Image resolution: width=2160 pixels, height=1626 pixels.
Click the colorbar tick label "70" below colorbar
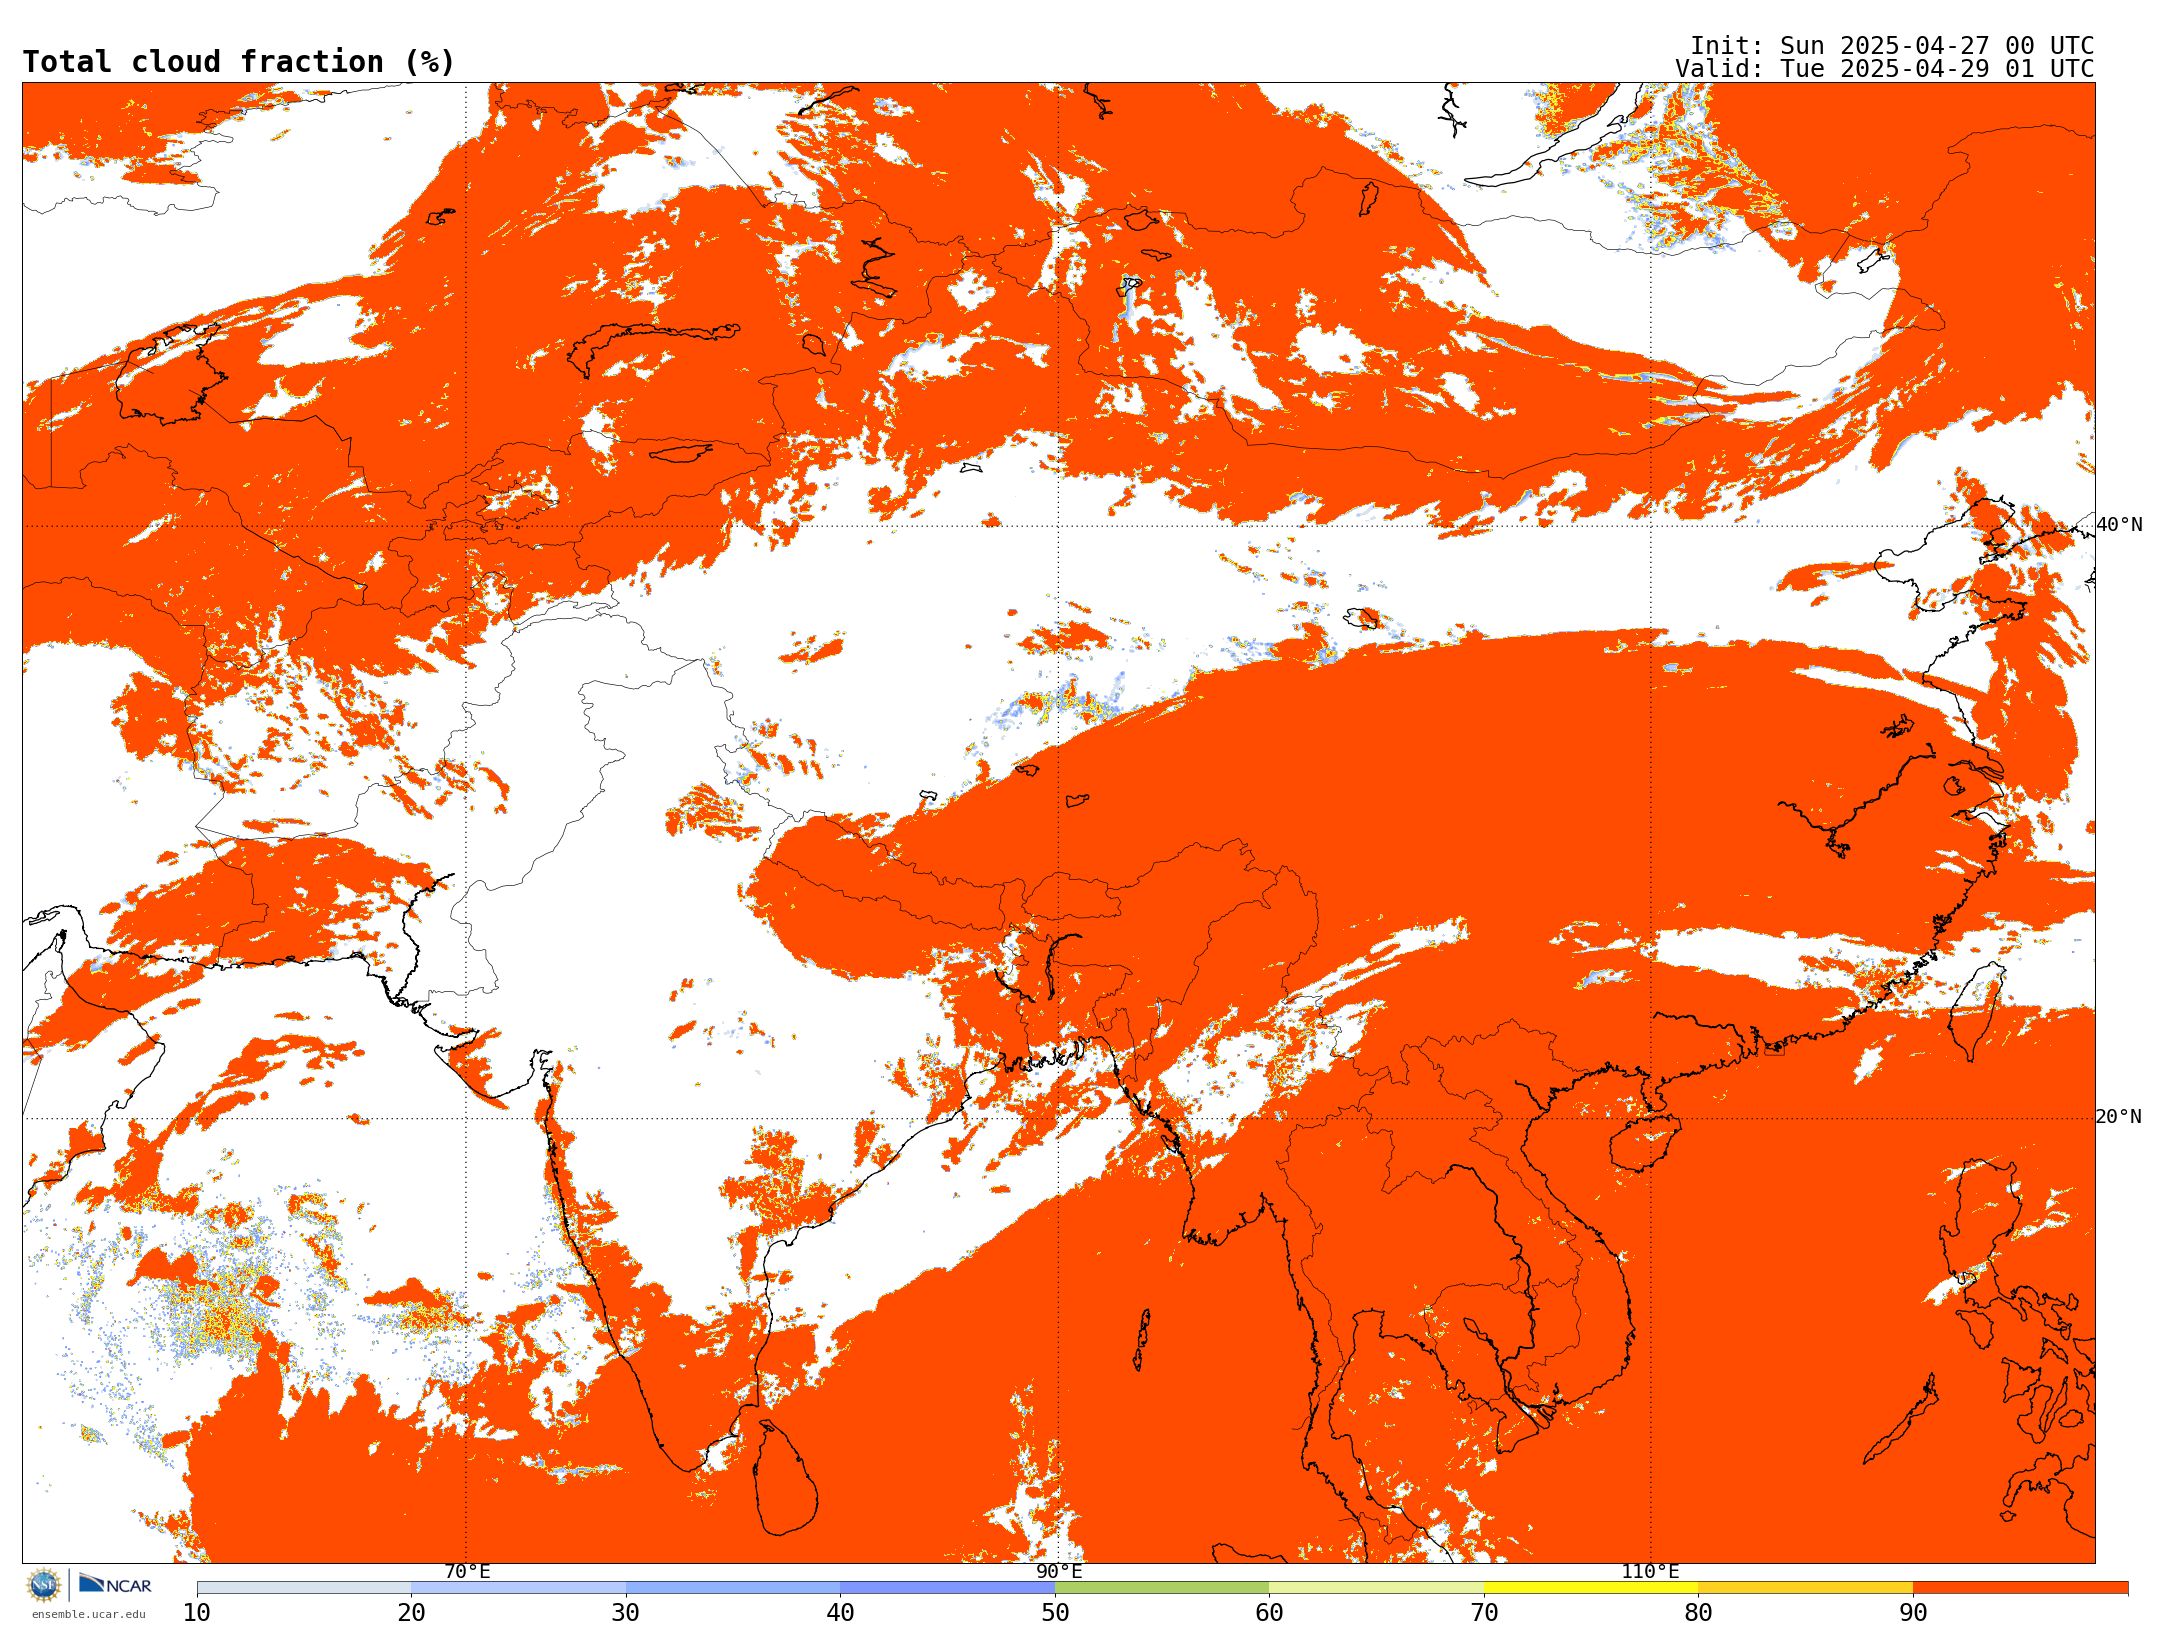coord(1484,1612)
